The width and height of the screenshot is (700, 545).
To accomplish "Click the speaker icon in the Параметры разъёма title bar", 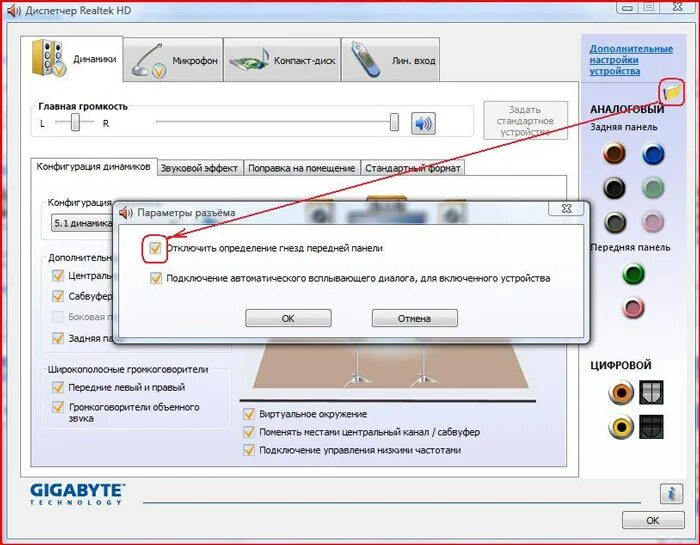I will tap(126, 213).
